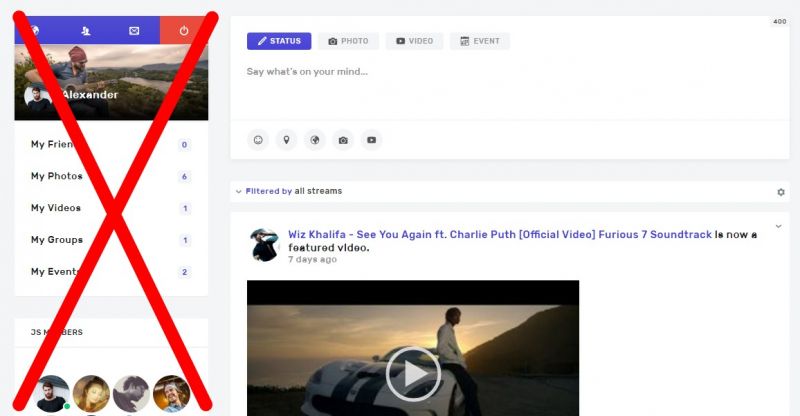Play the featured video

pos(413,374)
